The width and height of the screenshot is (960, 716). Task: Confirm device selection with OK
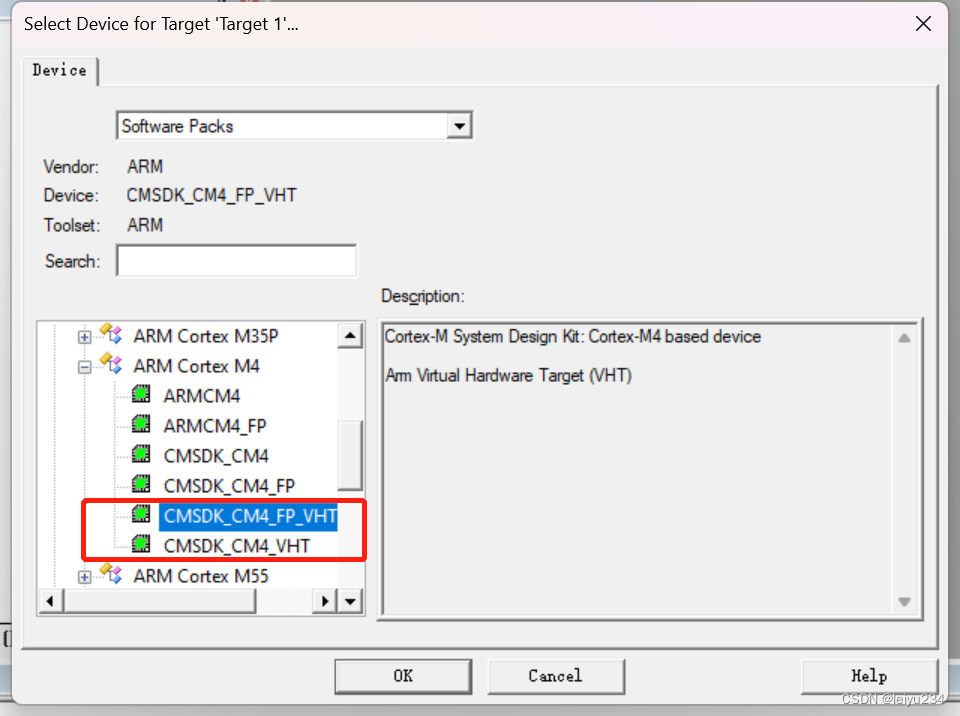(x=403, y=676)
